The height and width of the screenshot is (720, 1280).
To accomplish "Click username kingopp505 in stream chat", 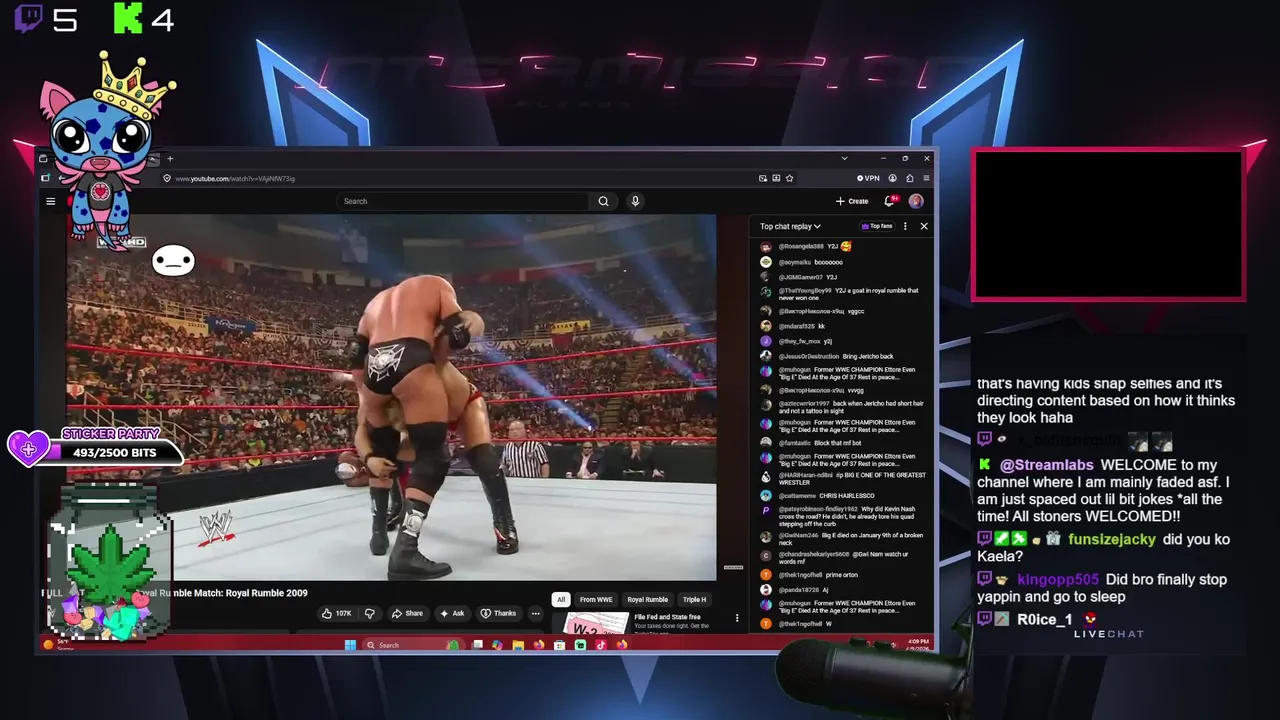I will click(1058, 579).
